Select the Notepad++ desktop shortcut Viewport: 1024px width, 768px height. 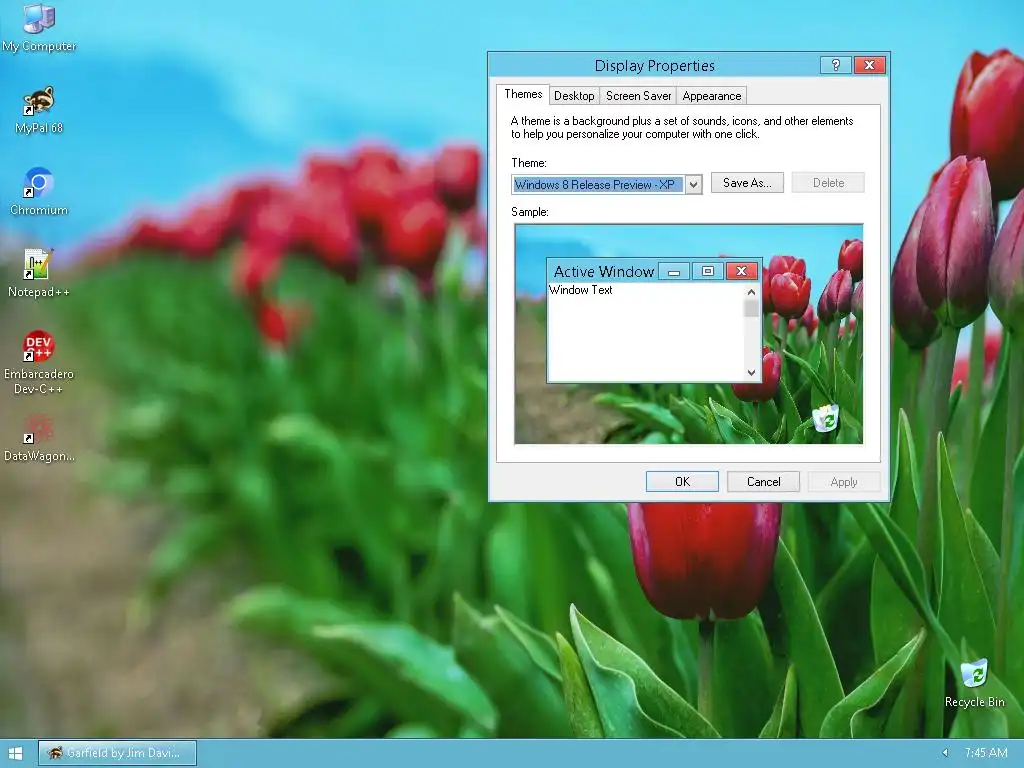[39, 274]
